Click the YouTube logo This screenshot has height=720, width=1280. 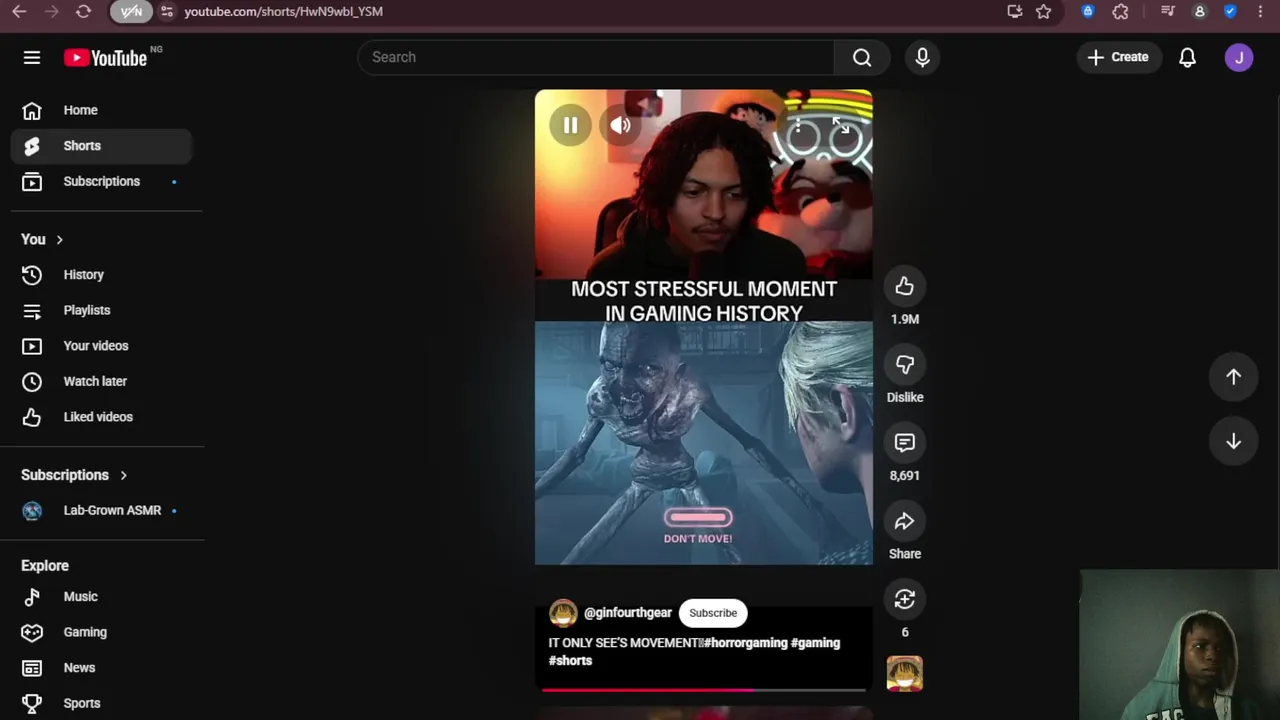106,58
